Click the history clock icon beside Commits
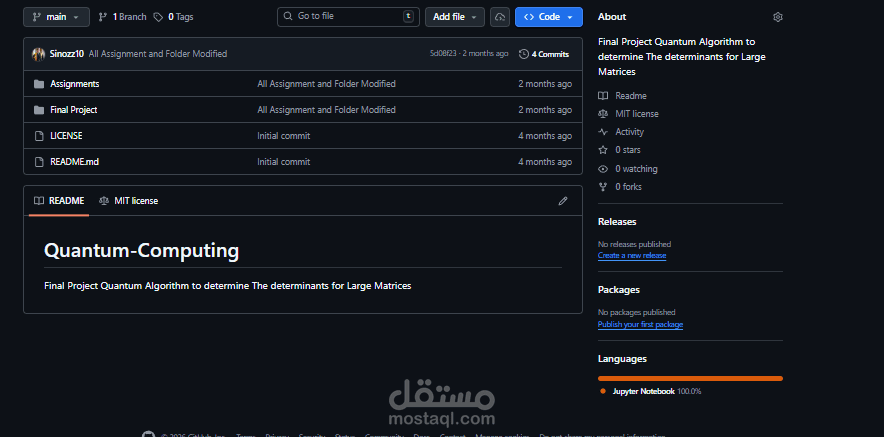The width and height of the screenshot is (884, 437). click(524, 54)
